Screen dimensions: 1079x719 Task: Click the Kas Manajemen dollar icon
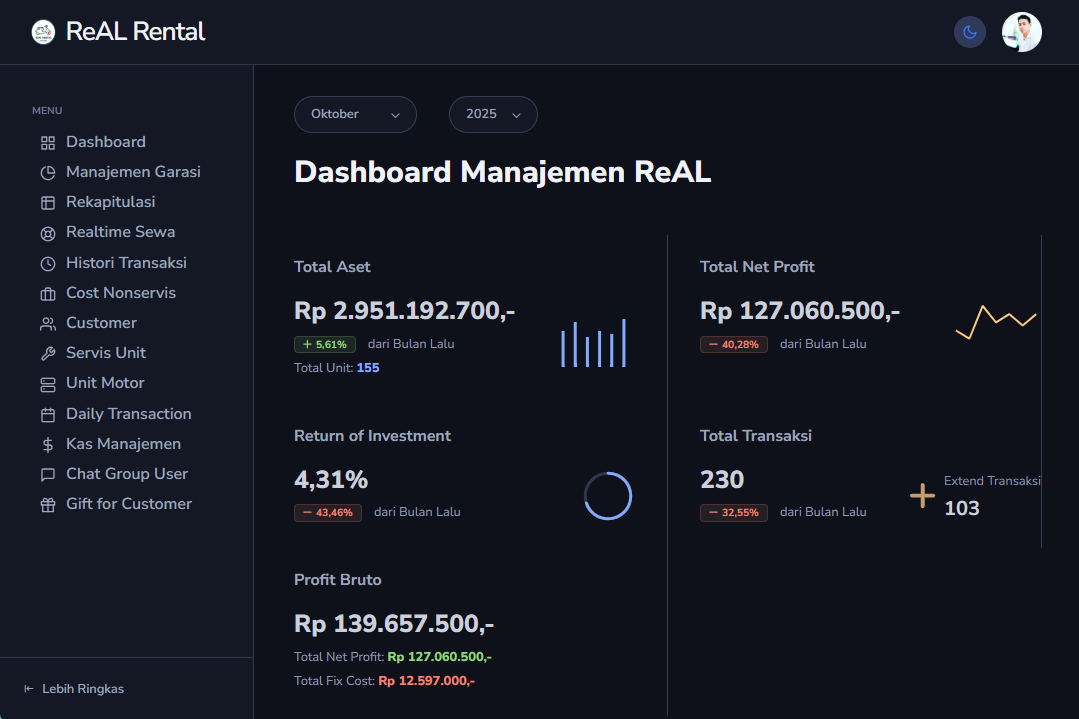click(x=48, y=445)
